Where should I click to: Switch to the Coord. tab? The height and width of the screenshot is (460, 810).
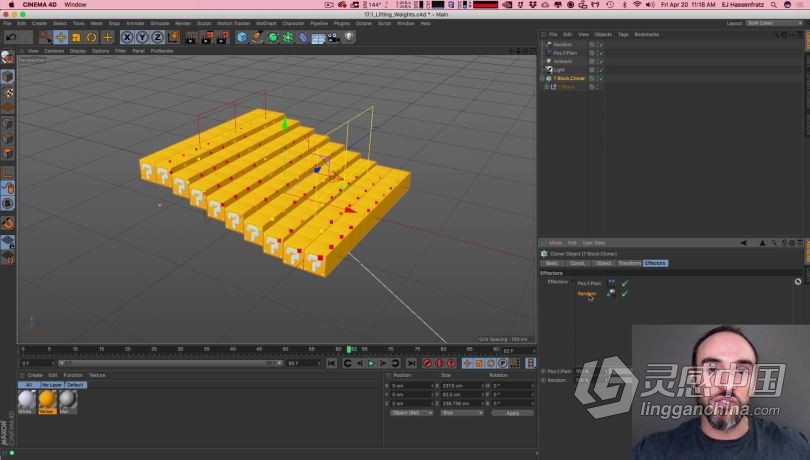point(578,263)
